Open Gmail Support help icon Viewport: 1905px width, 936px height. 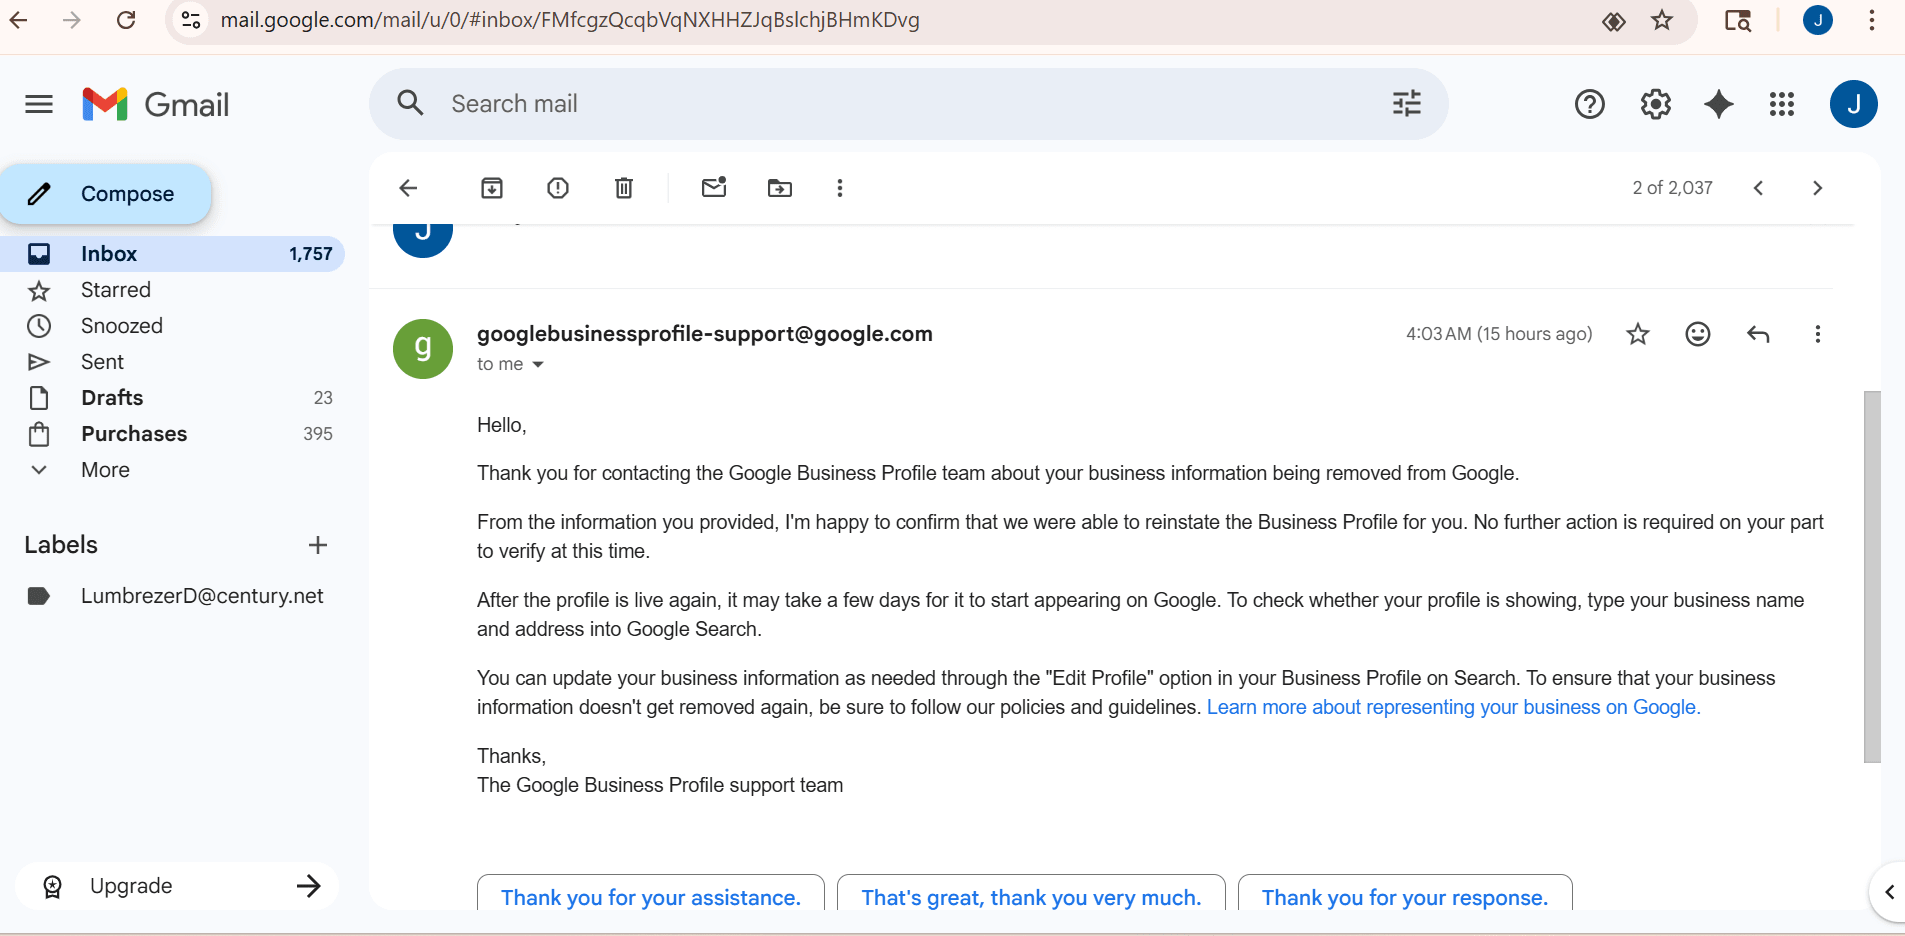[1590, 104]
